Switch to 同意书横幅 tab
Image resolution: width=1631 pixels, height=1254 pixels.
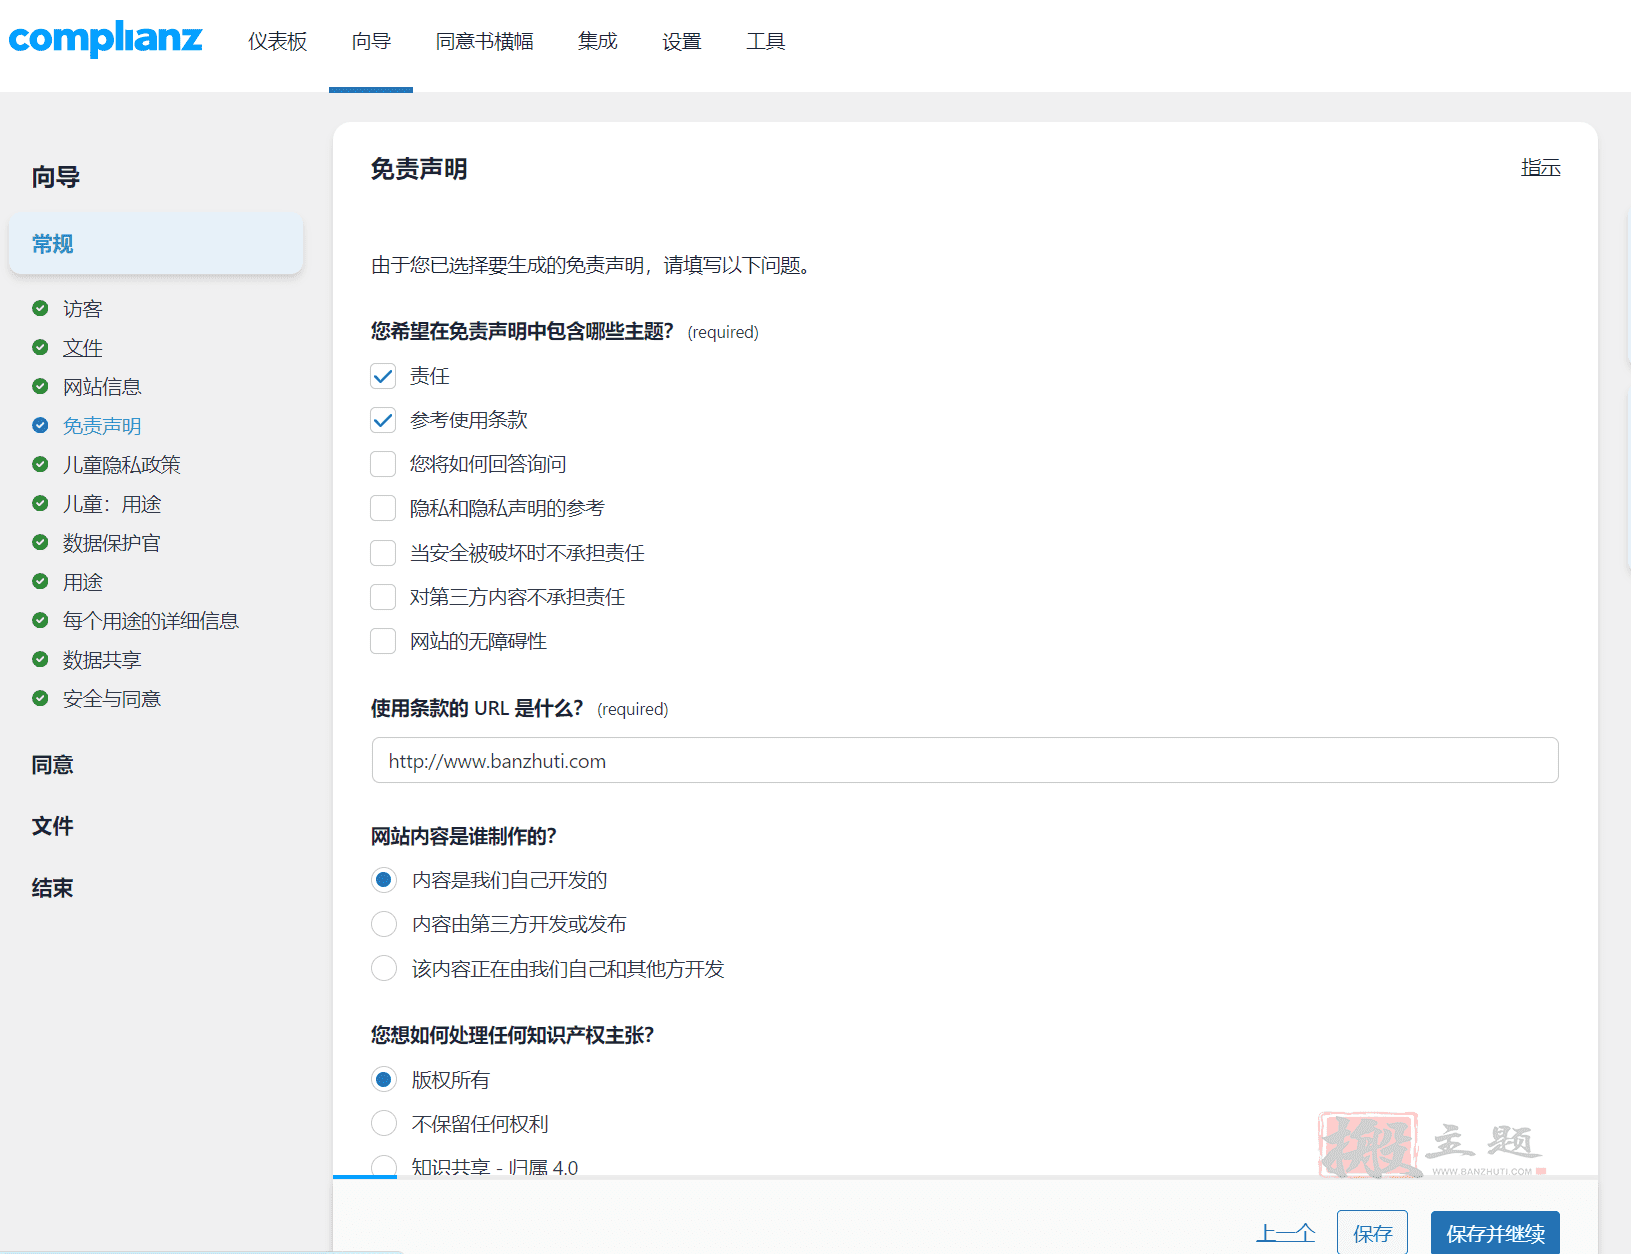484,42
